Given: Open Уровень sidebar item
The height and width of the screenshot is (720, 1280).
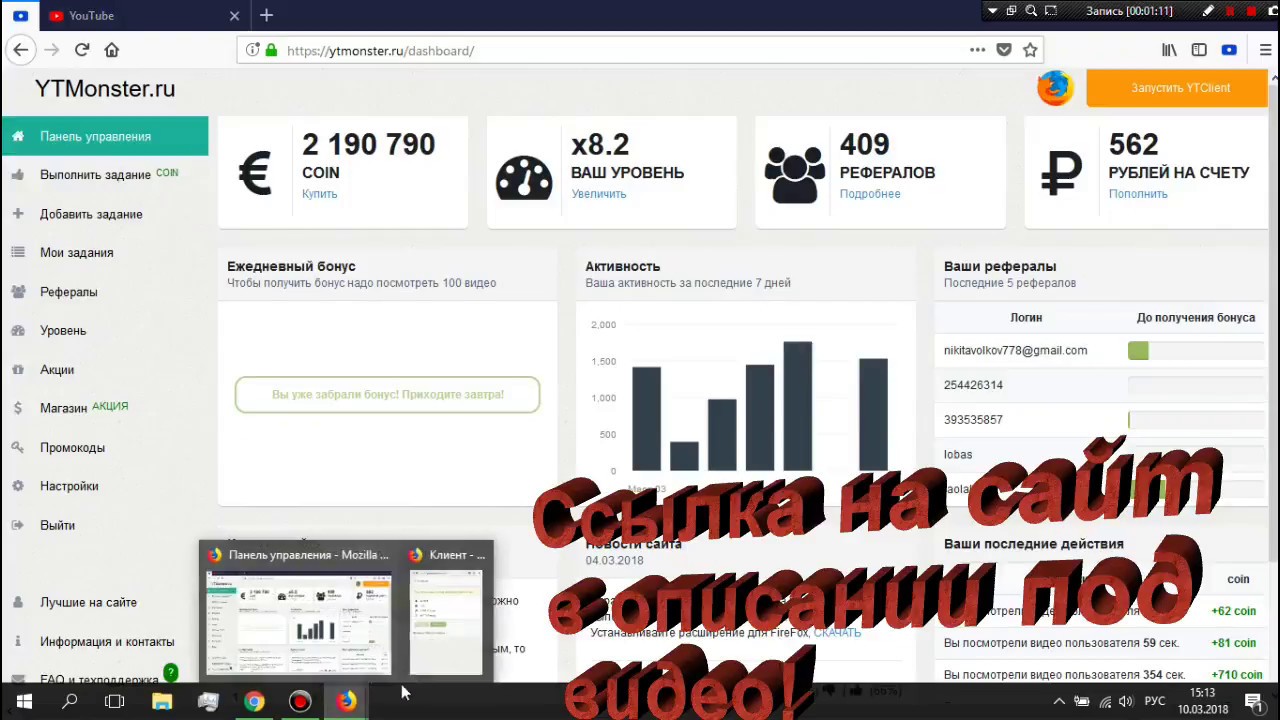Looking at the screenshot, I should click(104, 331).
